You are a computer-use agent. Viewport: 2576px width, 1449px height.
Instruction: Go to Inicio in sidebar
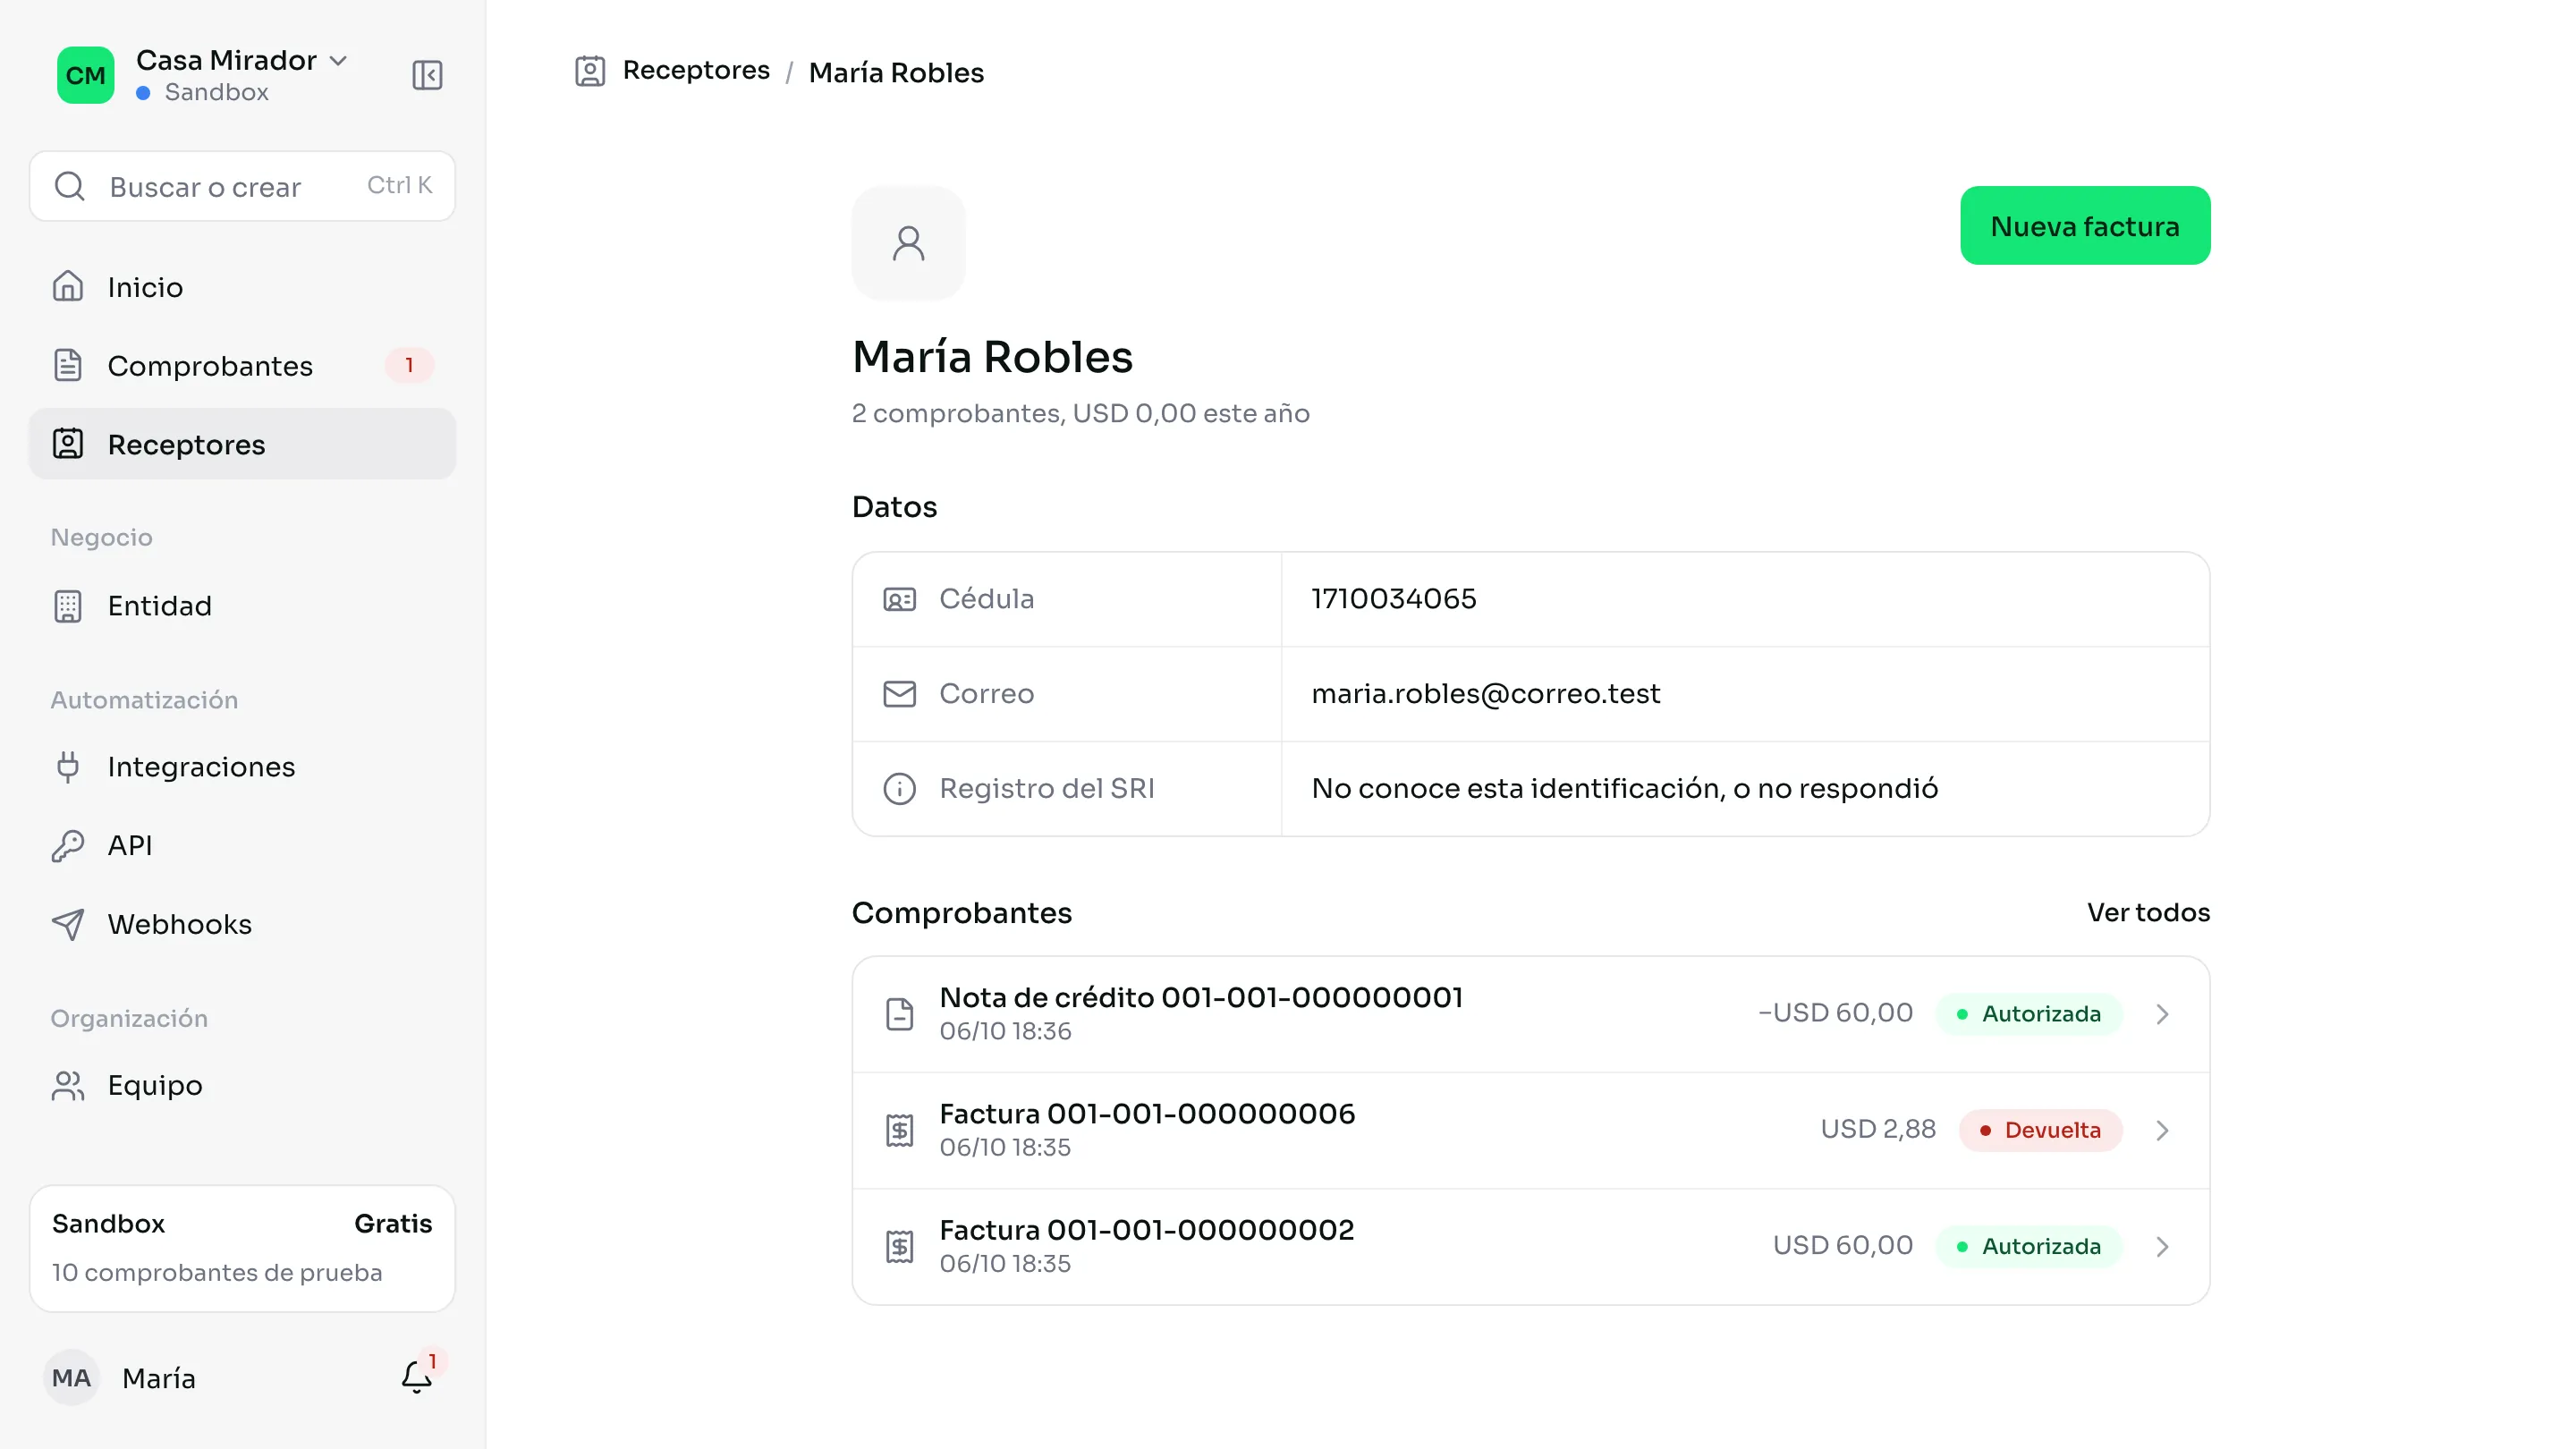(242, 287)
